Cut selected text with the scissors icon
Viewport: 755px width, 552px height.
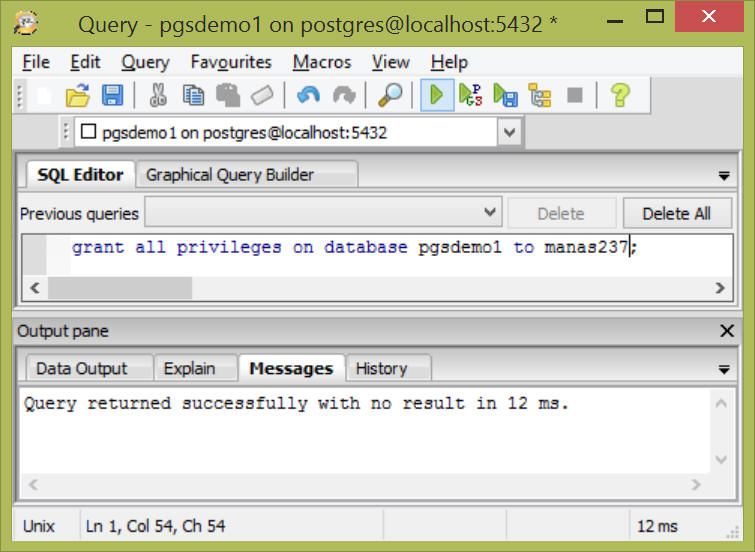158,95
